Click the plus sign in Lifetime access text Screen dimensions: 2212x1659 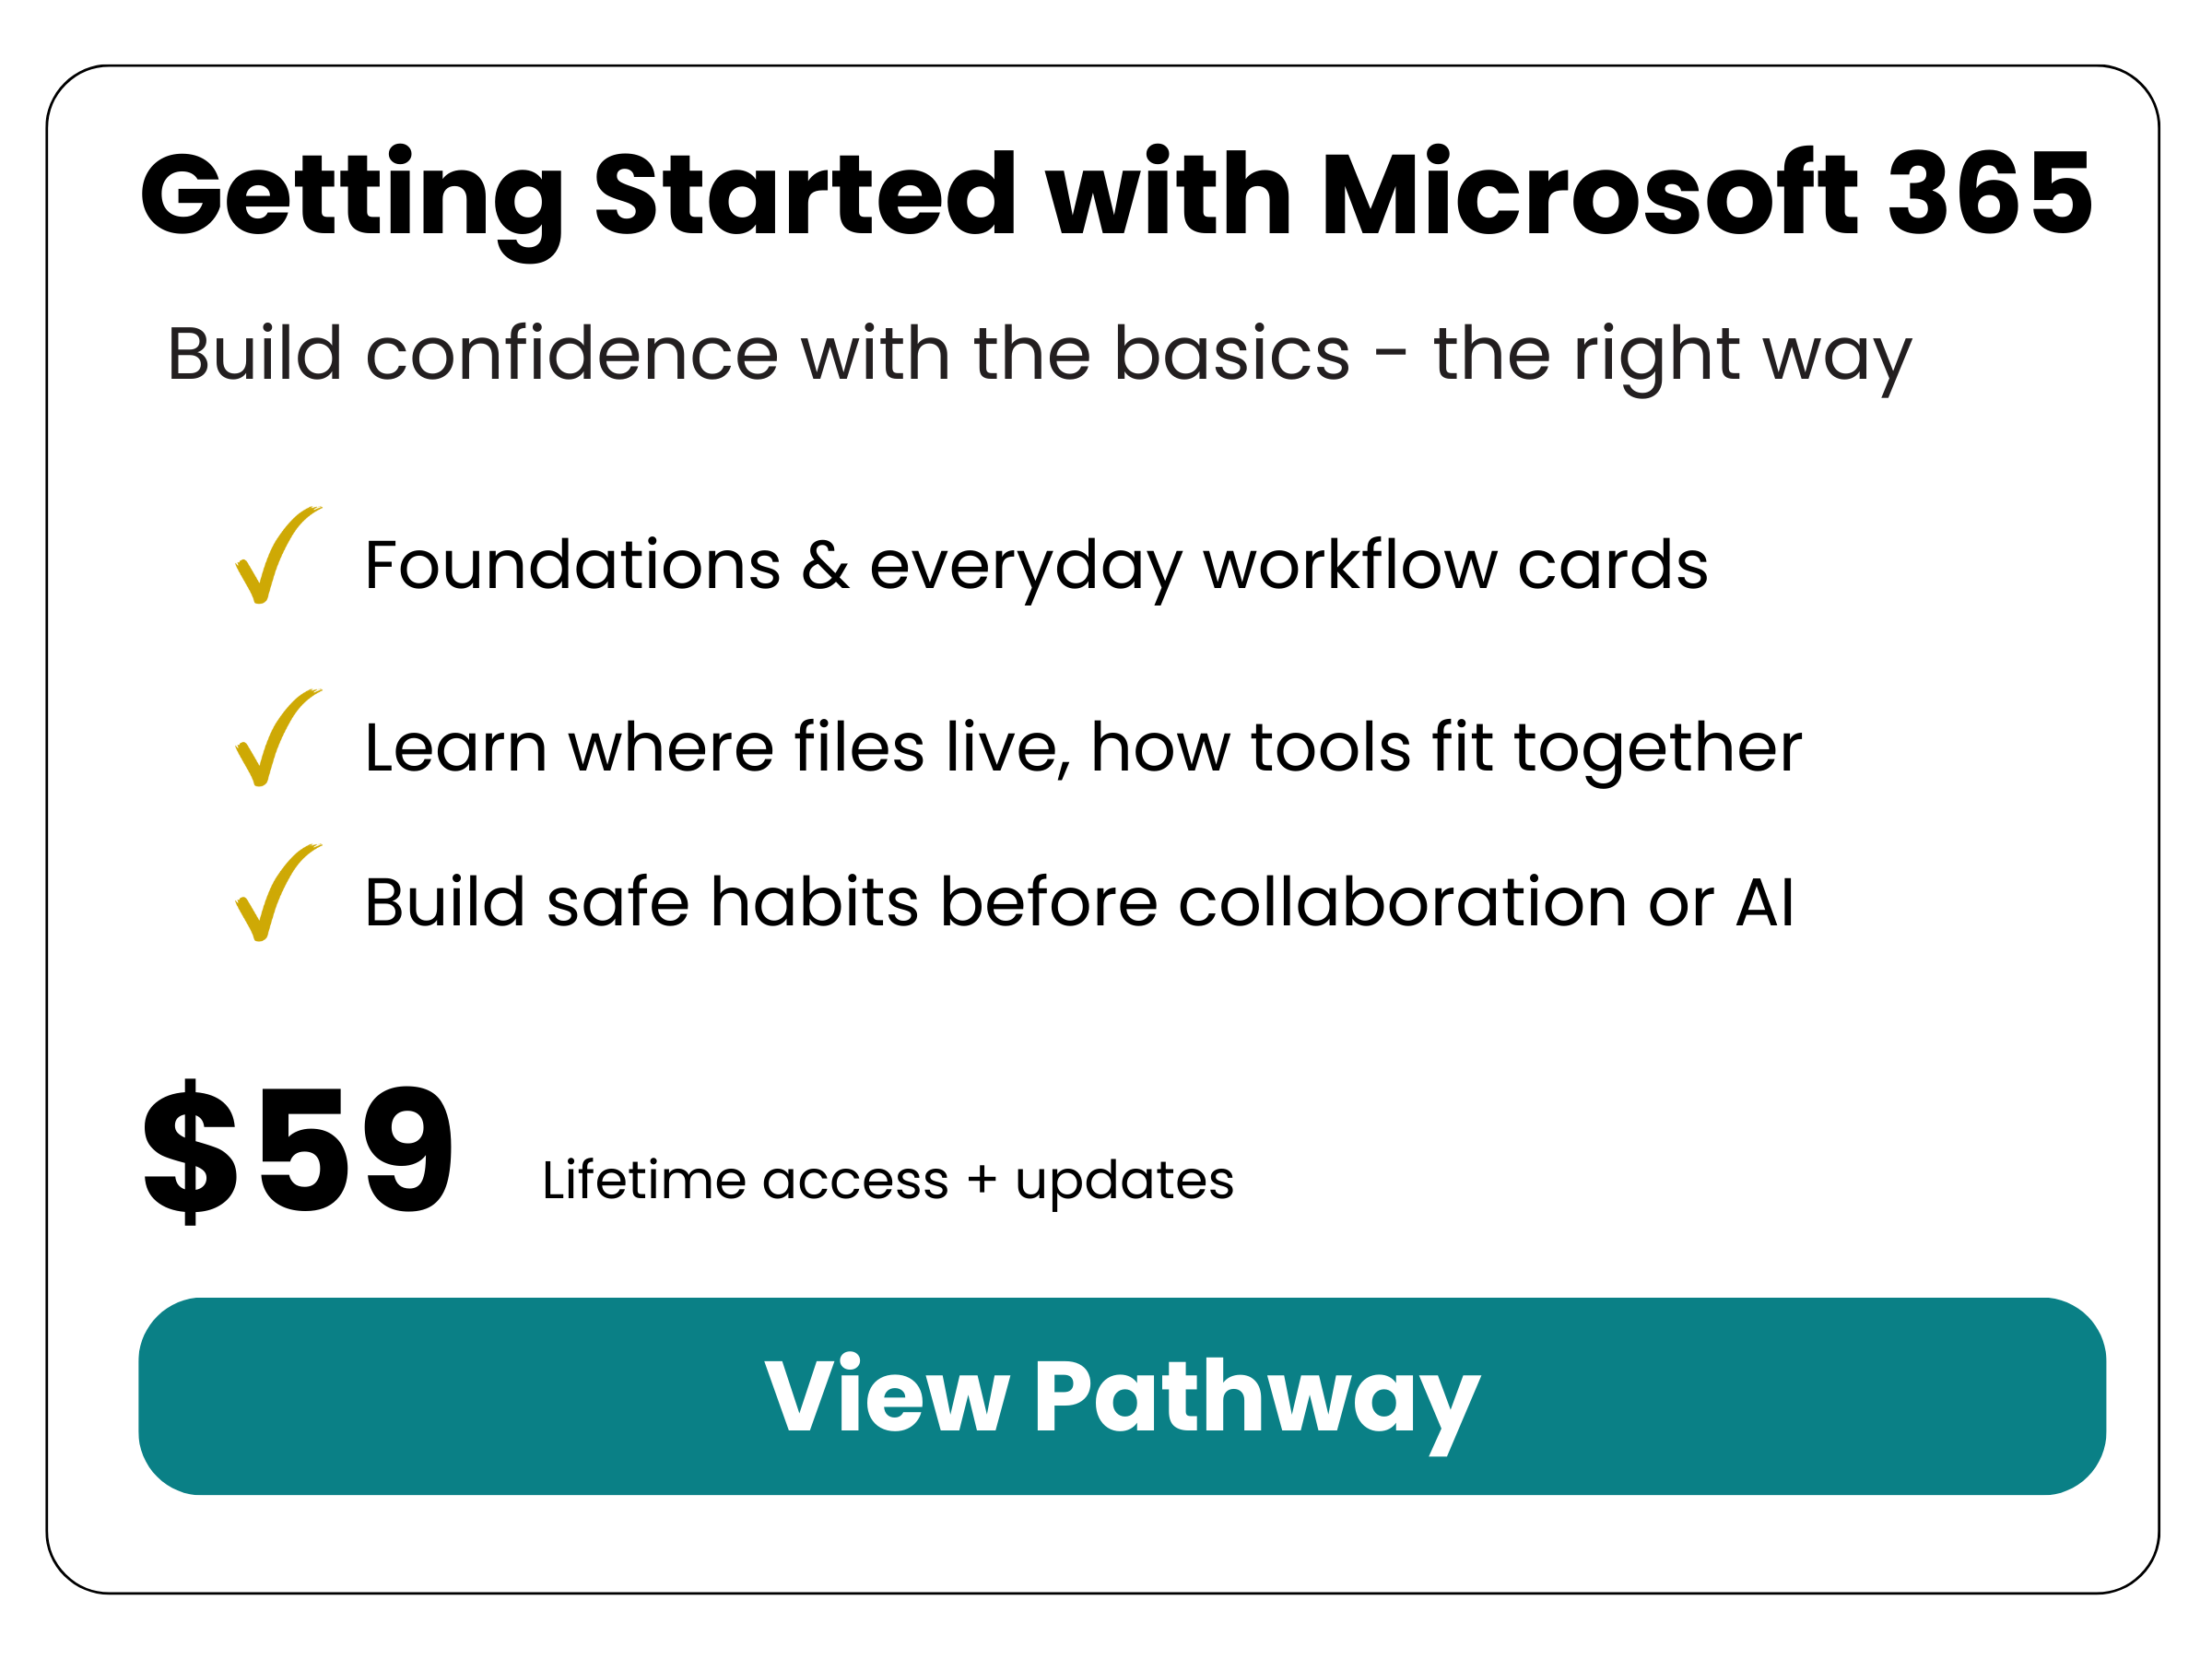[x=982, y=1180]
